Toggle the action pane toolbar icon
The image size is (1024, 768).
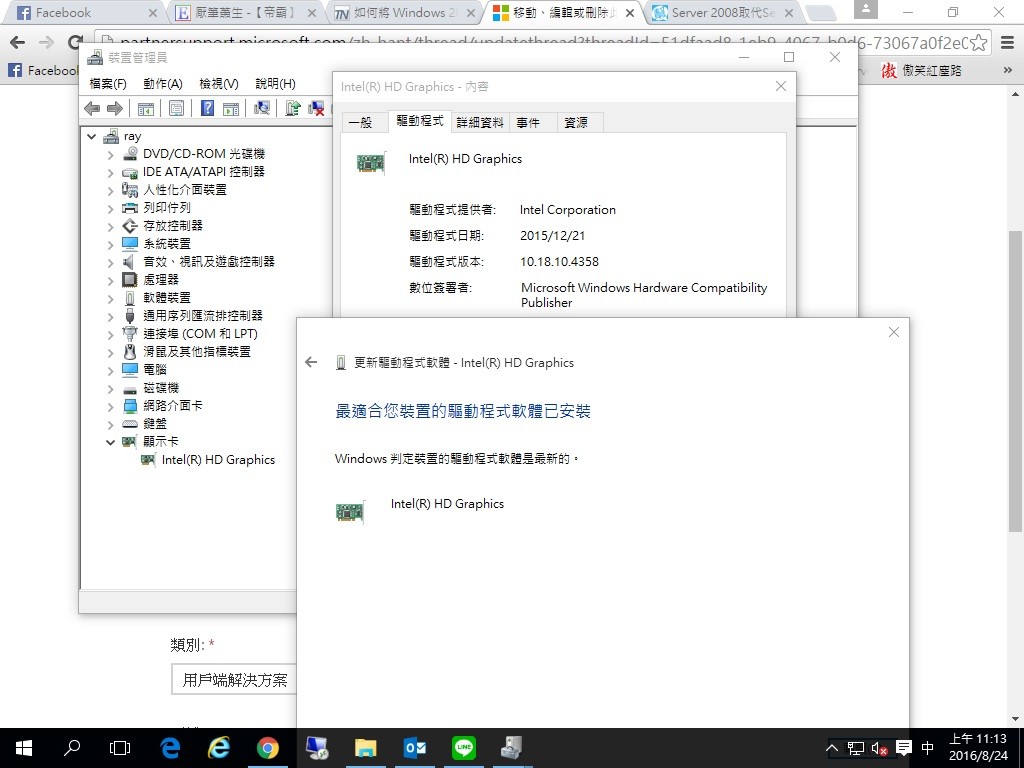[231, 108]
